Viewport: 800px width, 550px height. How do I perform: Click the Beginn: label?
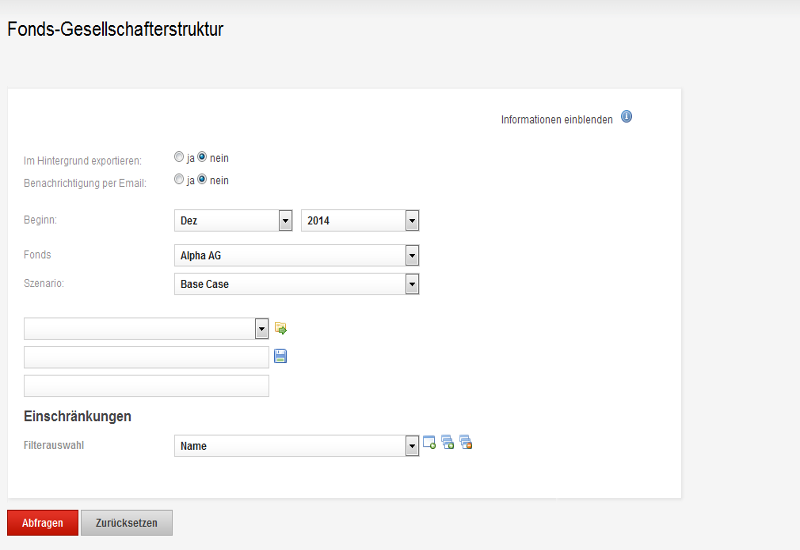coord(40,220)
